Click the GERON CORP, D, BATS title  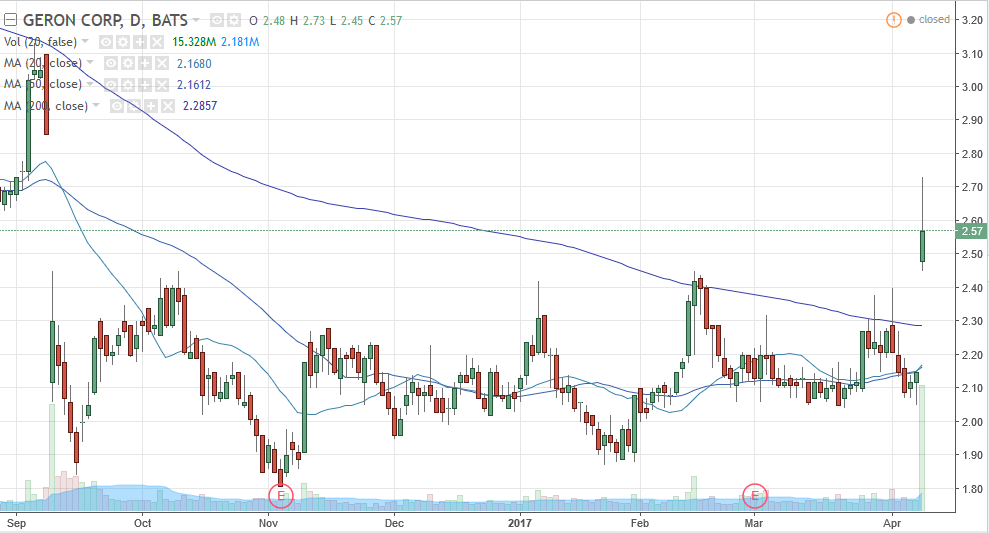tap(105, 20)
